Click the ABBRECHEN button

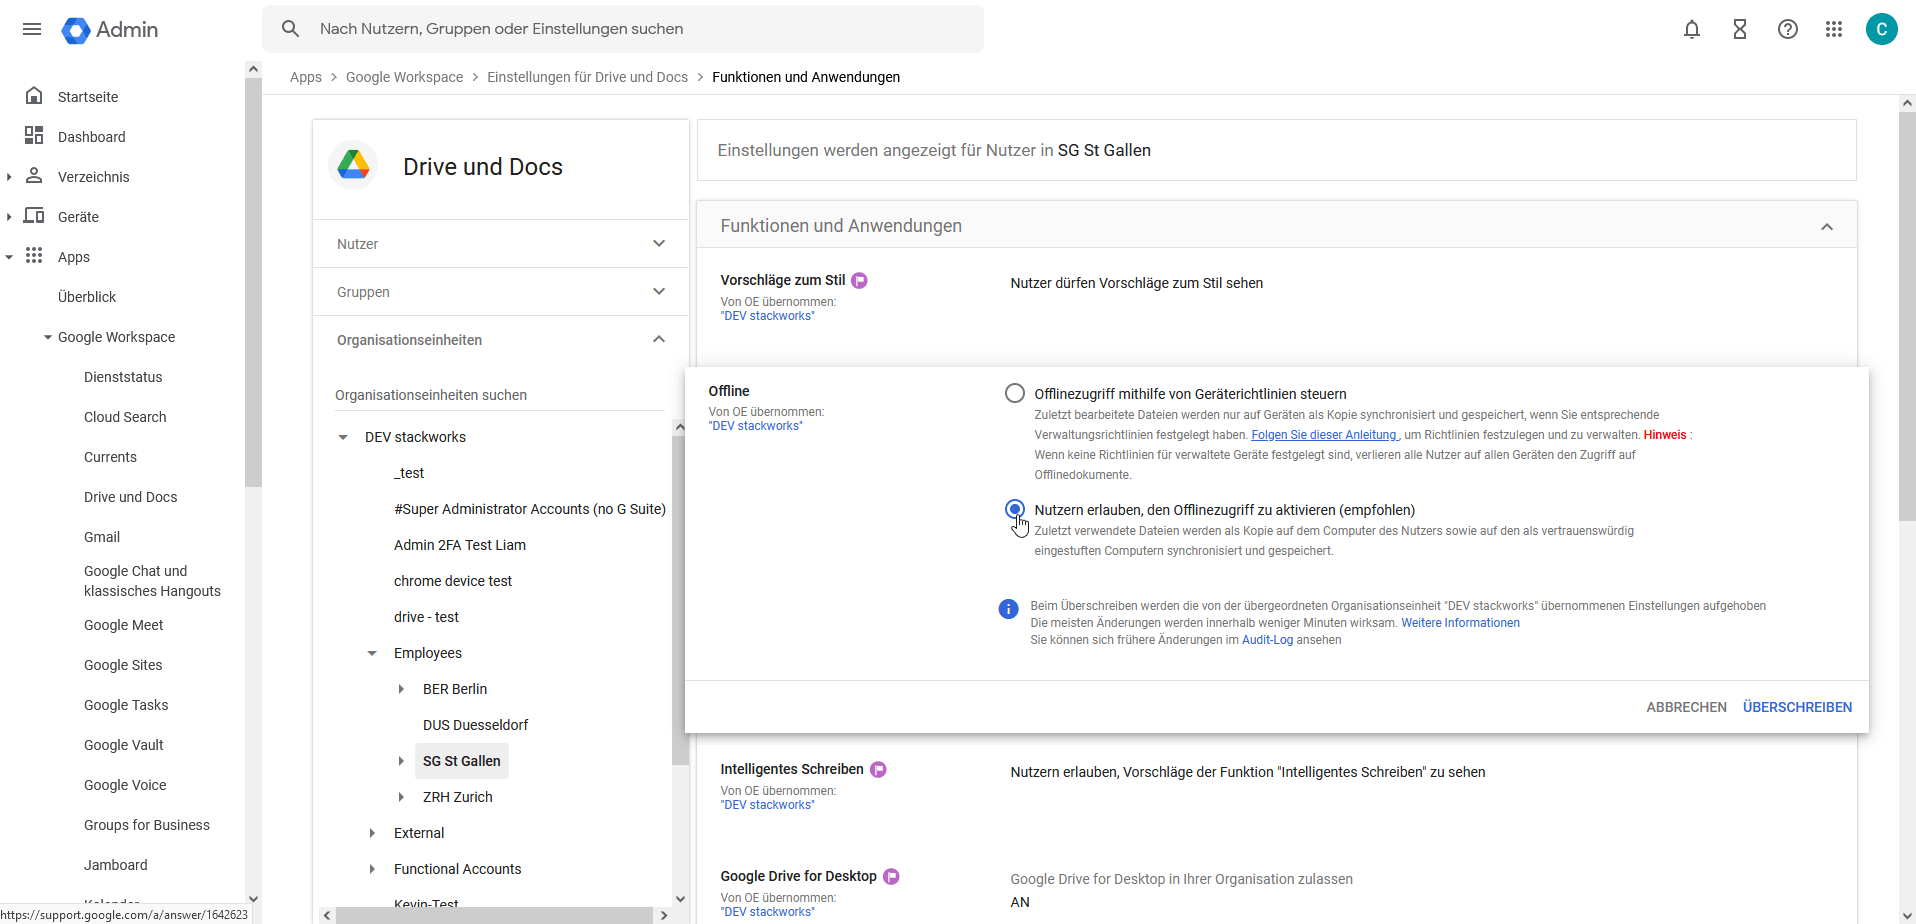pos(1686,707)
